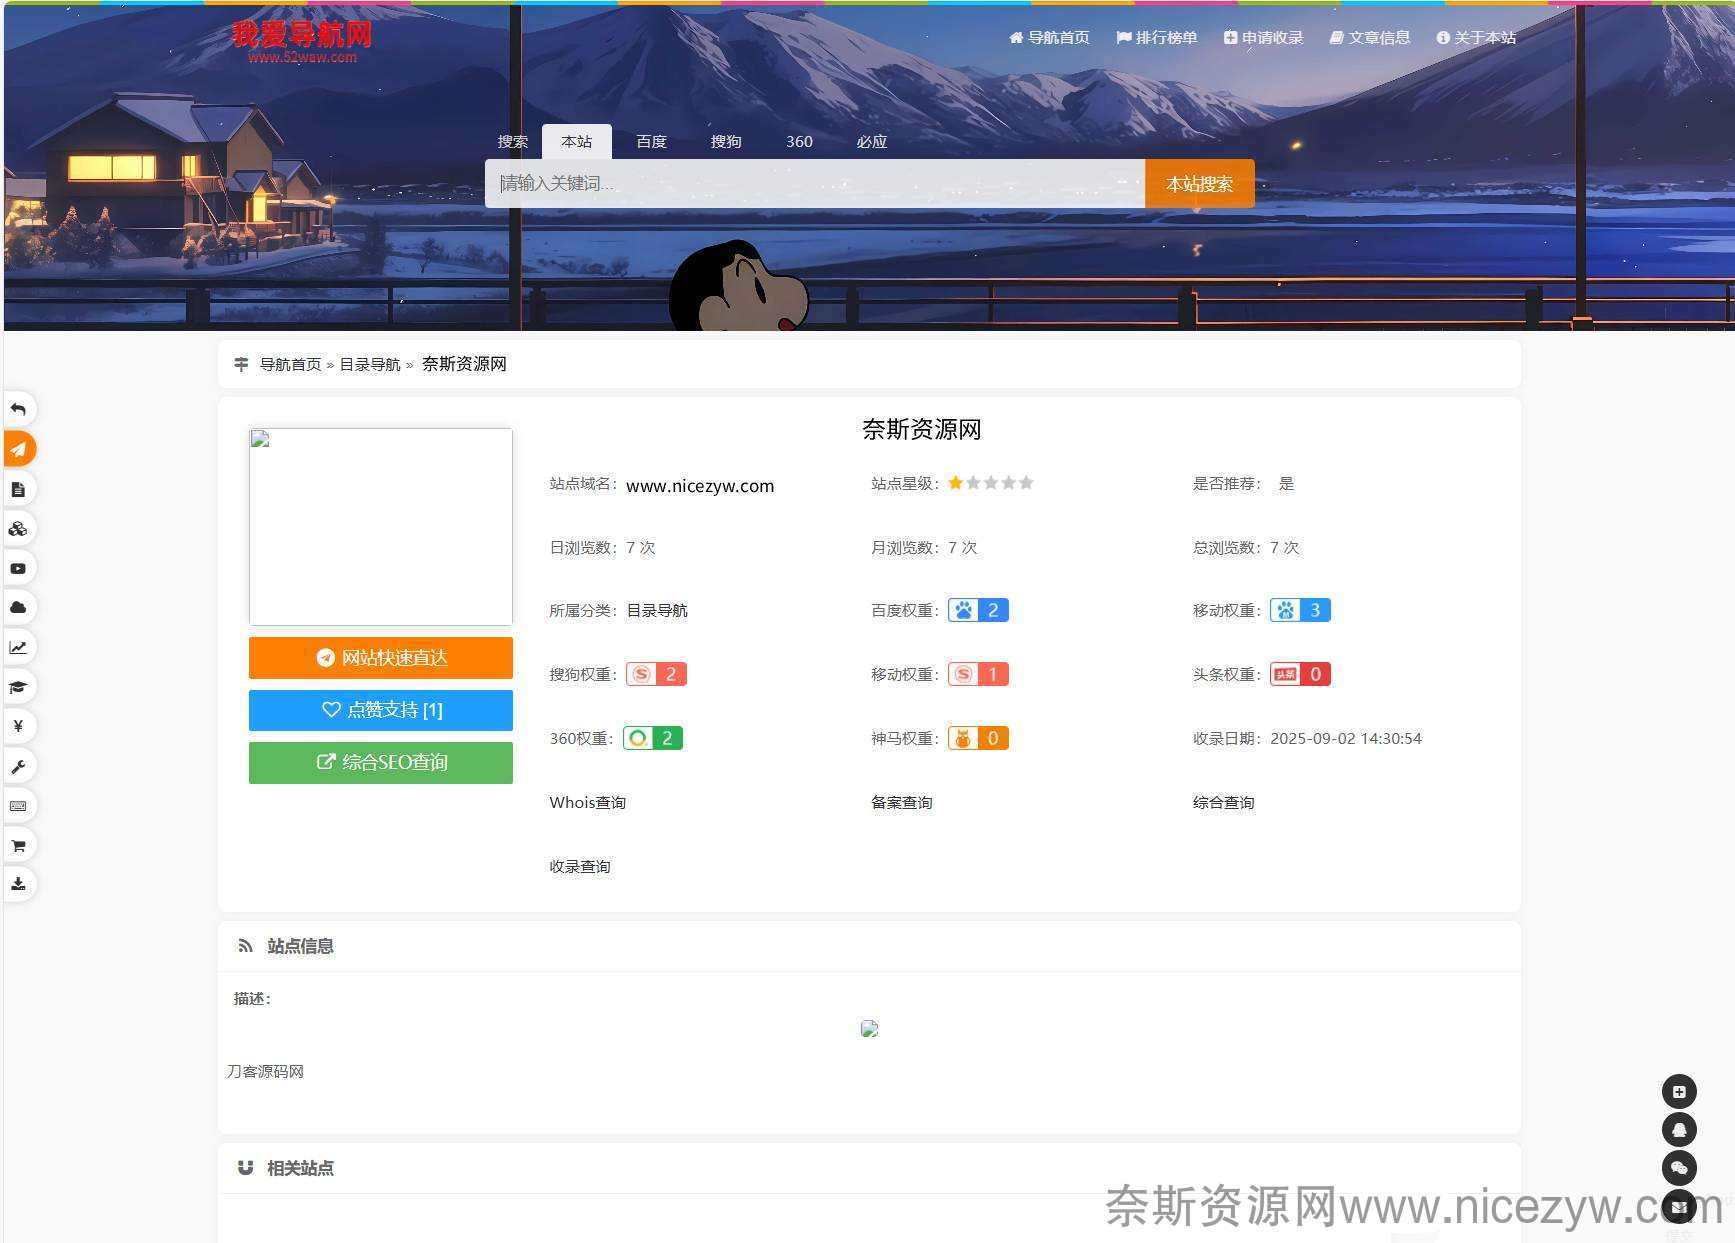This screenshot has height=1243, width=1735.
Task: Click the orange paper plane sidebar icon
Action: [18, 449]
